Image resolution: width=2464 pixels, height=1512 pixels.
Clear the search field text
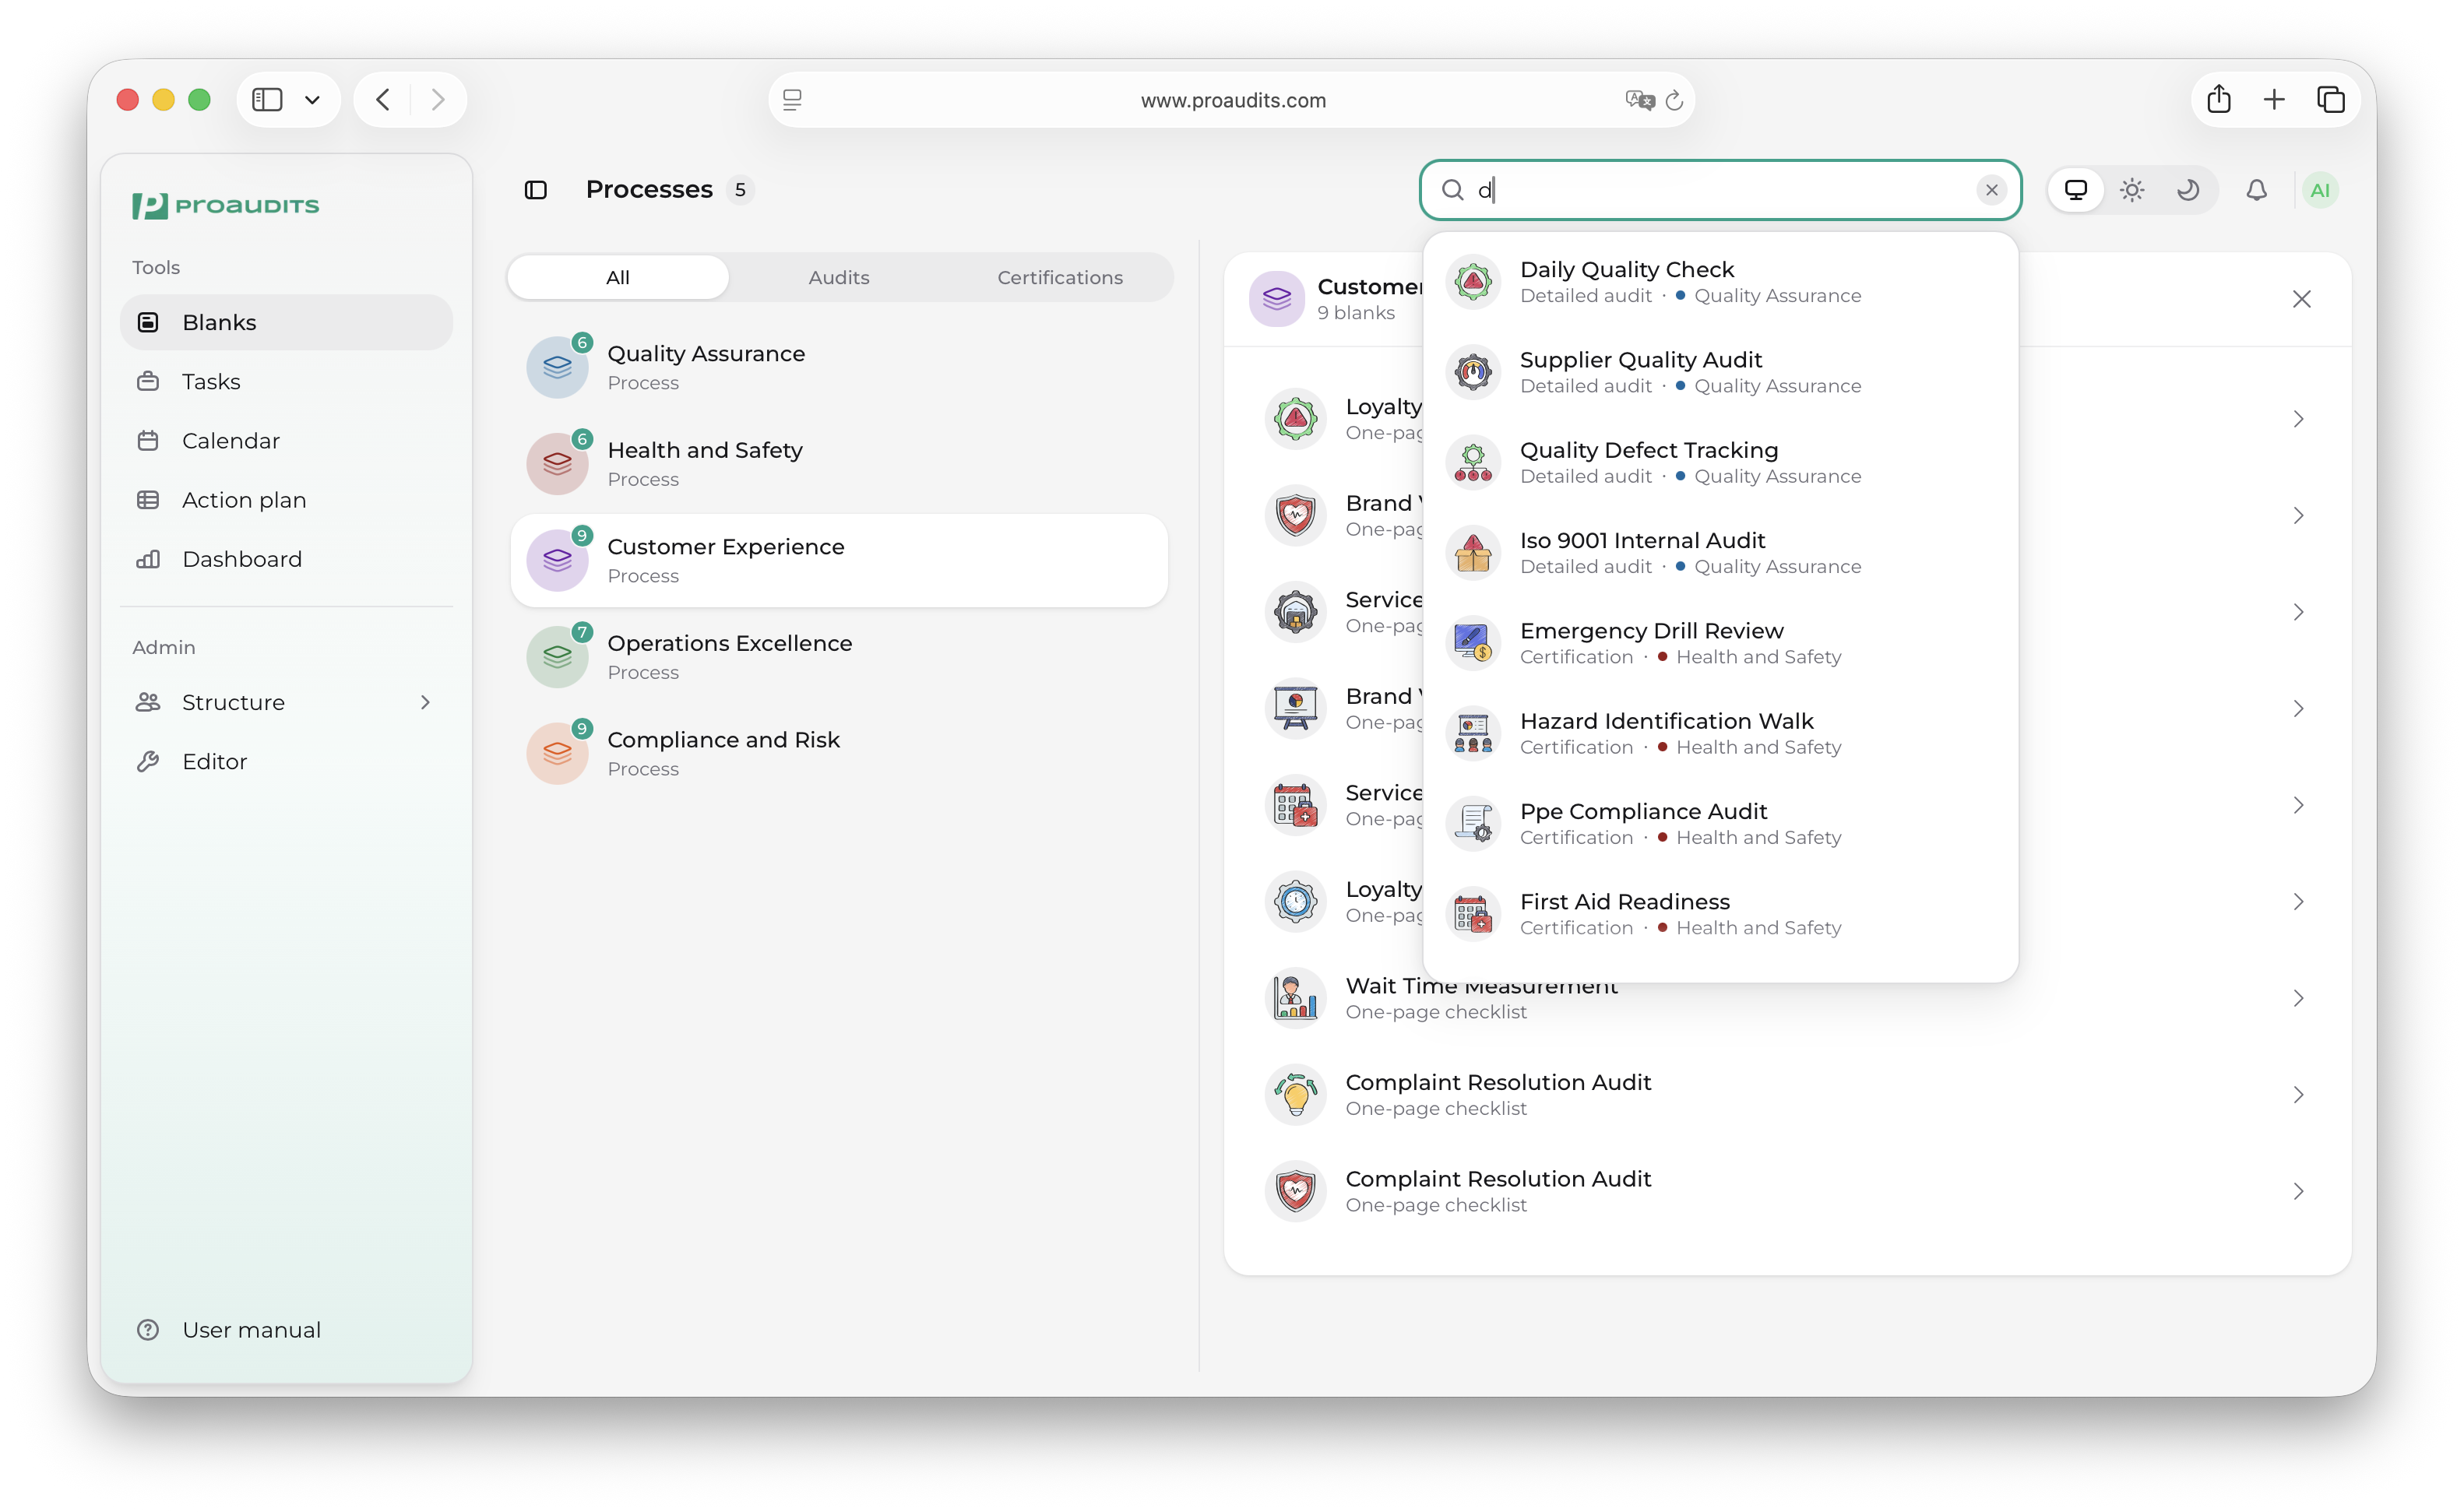[x=1991, y=190]
